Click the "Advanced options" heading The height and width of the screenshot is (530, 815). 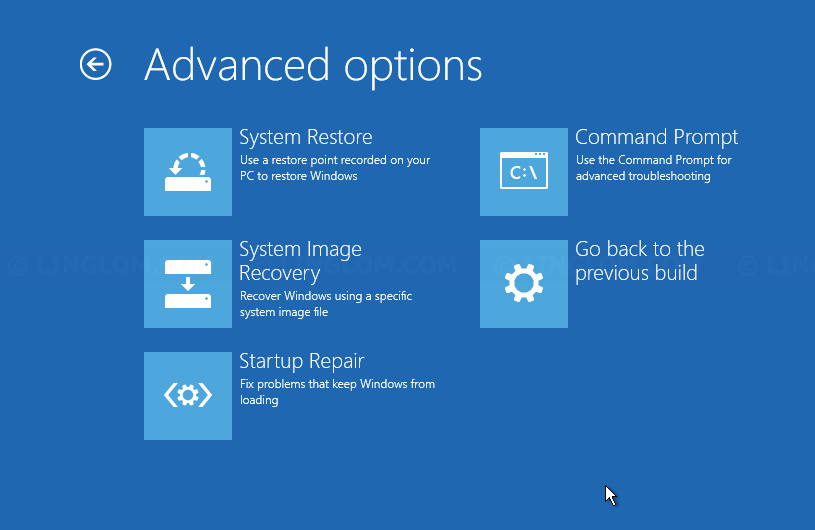[x=313, y=66]
